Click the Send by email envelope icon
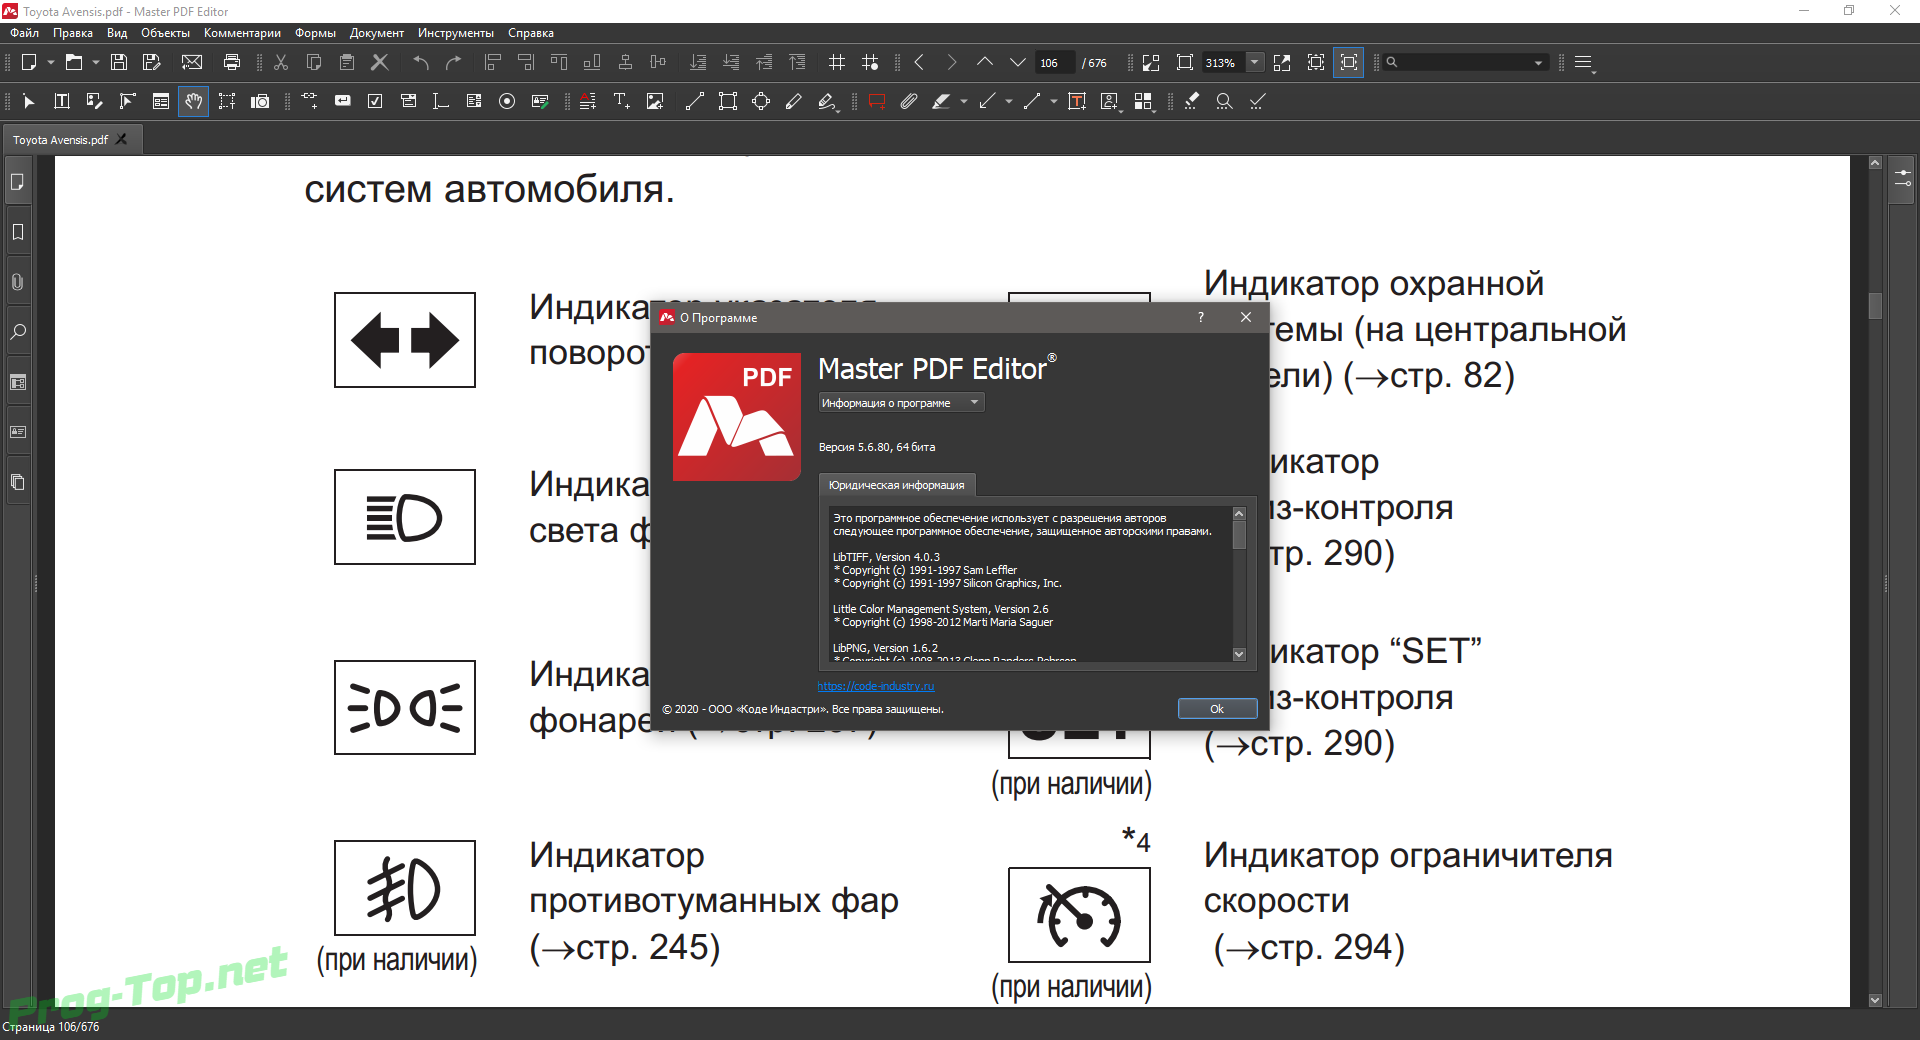The image size is (1920, 1040). (x=192, y=62)
